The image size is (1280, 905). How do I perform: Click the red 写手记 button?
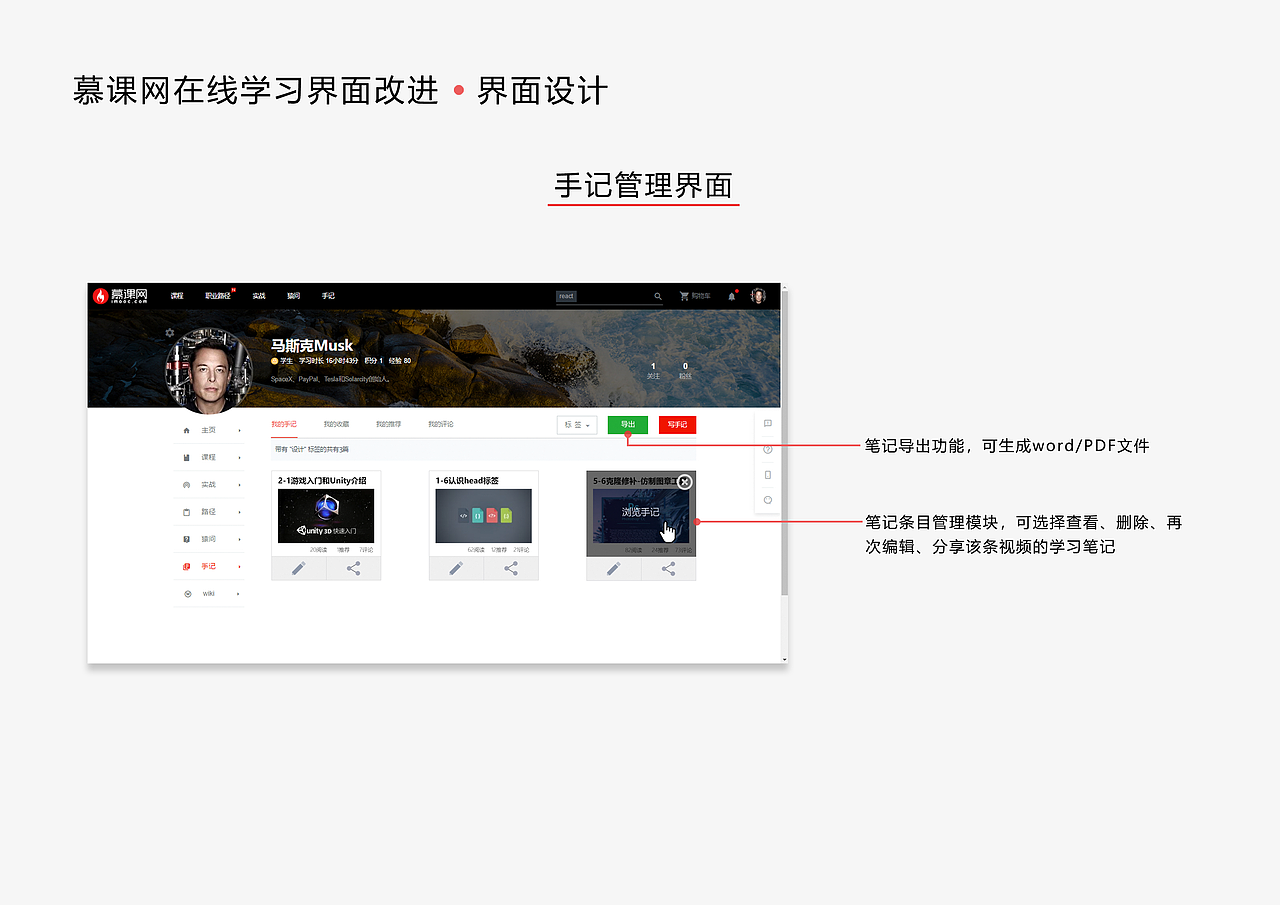677,425
